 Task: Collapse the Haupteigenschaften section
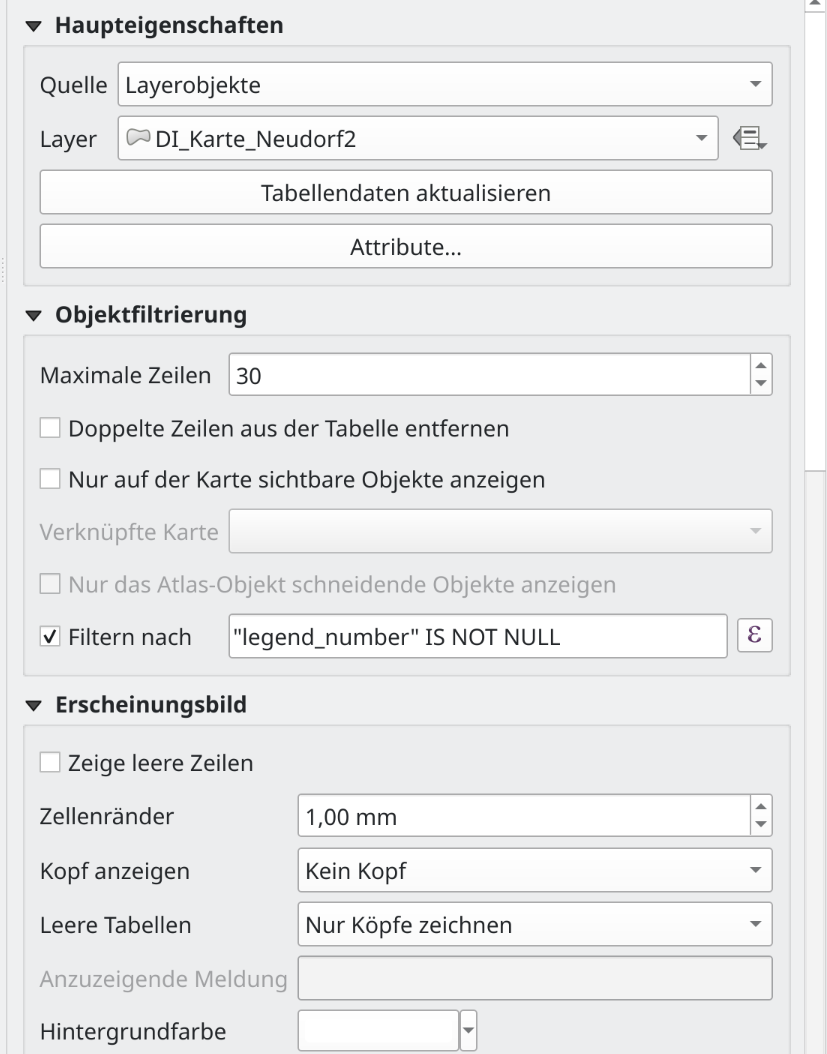tap(37, 27)
